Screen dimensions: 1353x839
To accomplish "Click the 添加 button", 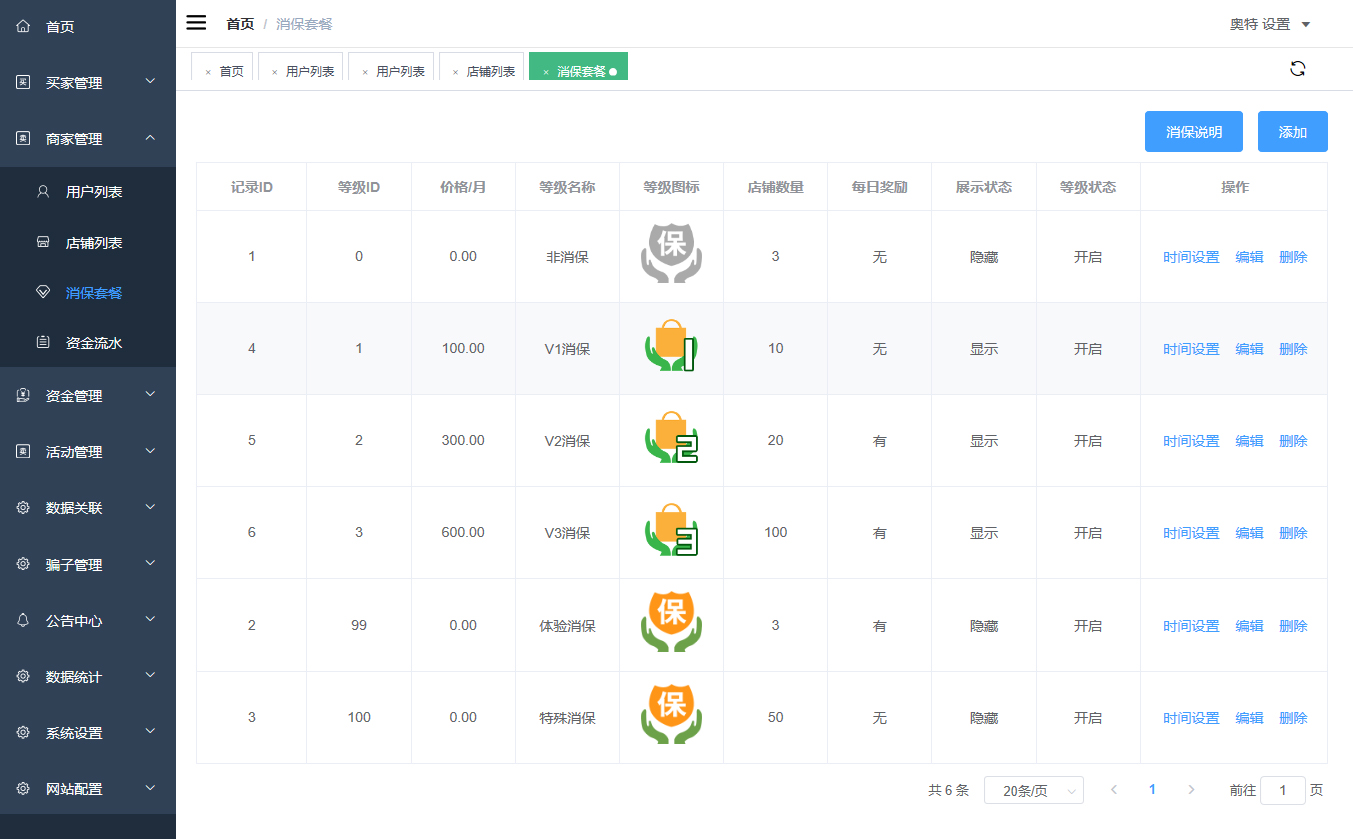I will pos(1292,132).
